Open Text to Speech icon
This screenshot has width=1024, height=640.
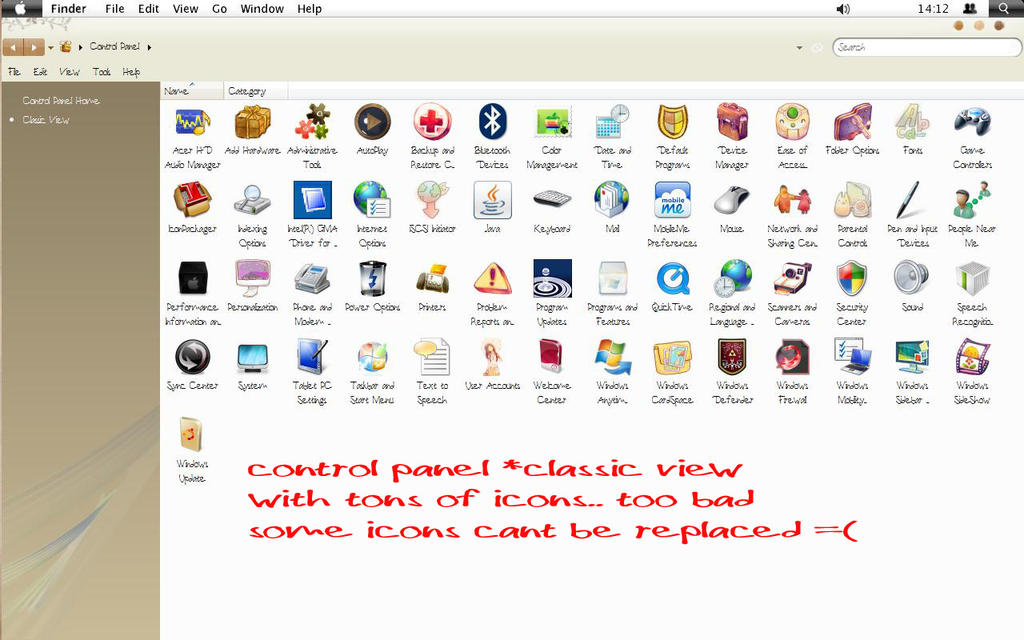click(432, 357)
